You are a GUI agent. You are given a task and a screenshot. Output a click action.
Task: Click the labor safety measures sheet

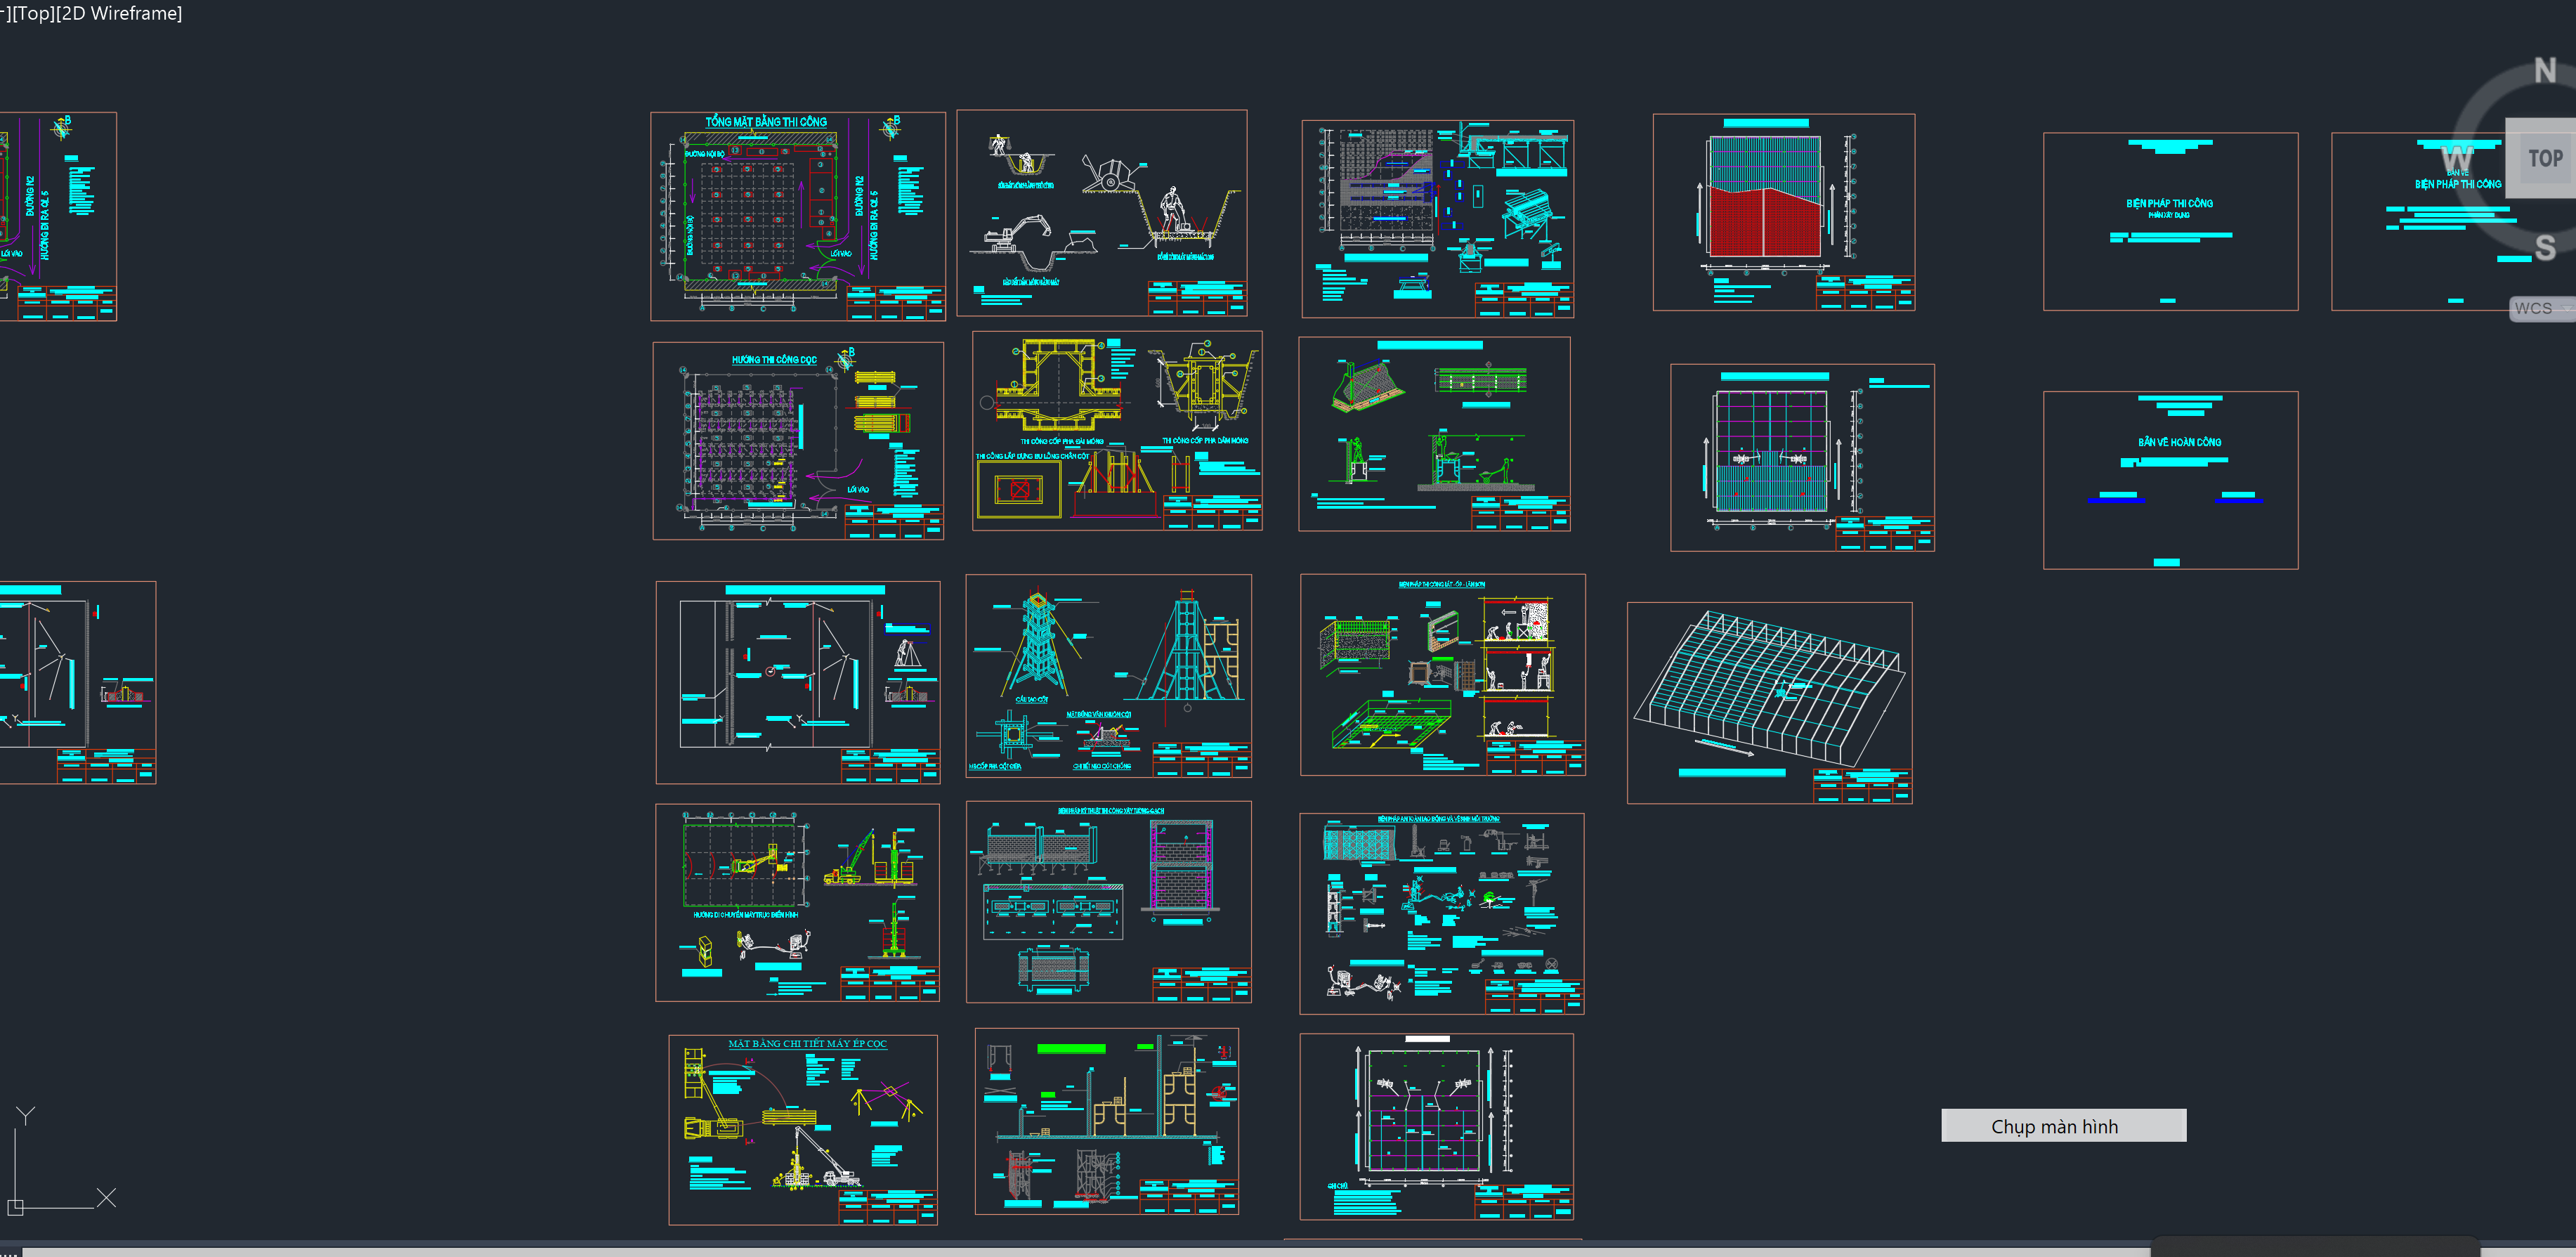coord(1441,913)
